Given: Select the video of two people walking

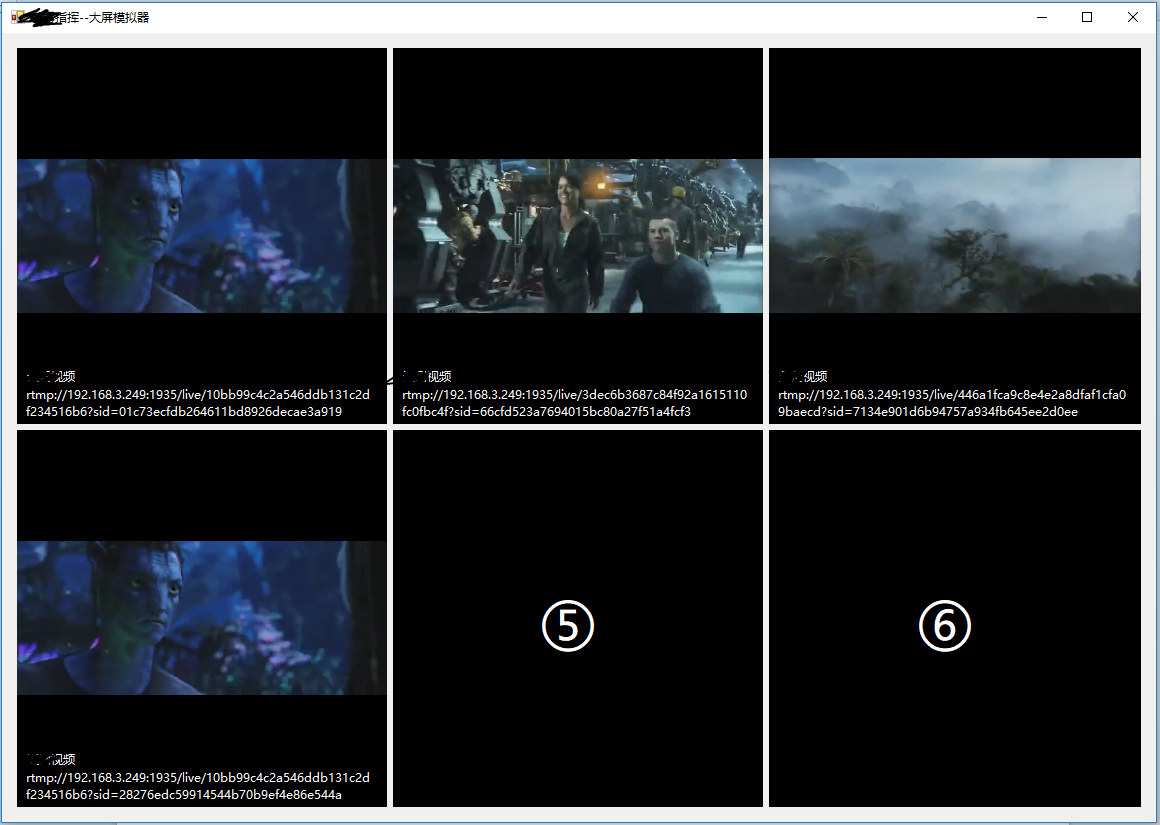Looking at the screenshot, I should tap(578, 235).
